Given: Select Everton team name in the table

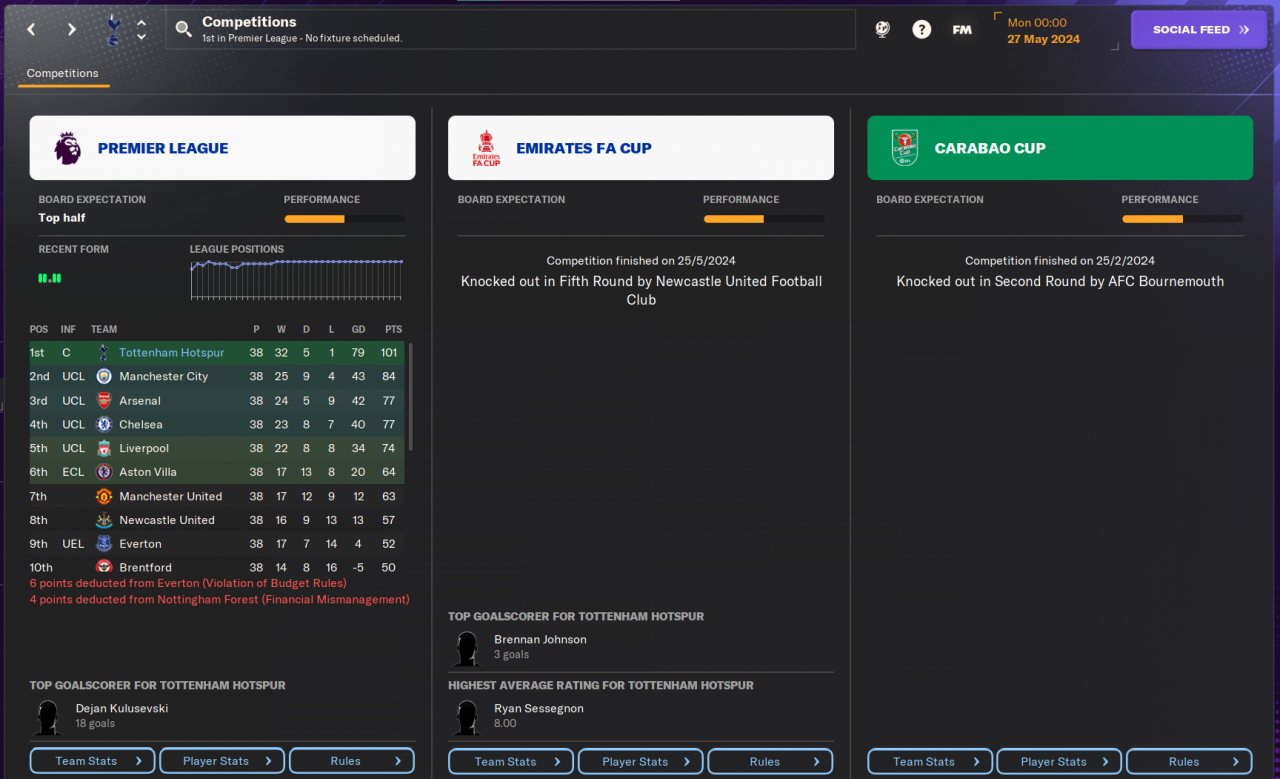Looking at the screenshot, I should click(x=140, y=544).
